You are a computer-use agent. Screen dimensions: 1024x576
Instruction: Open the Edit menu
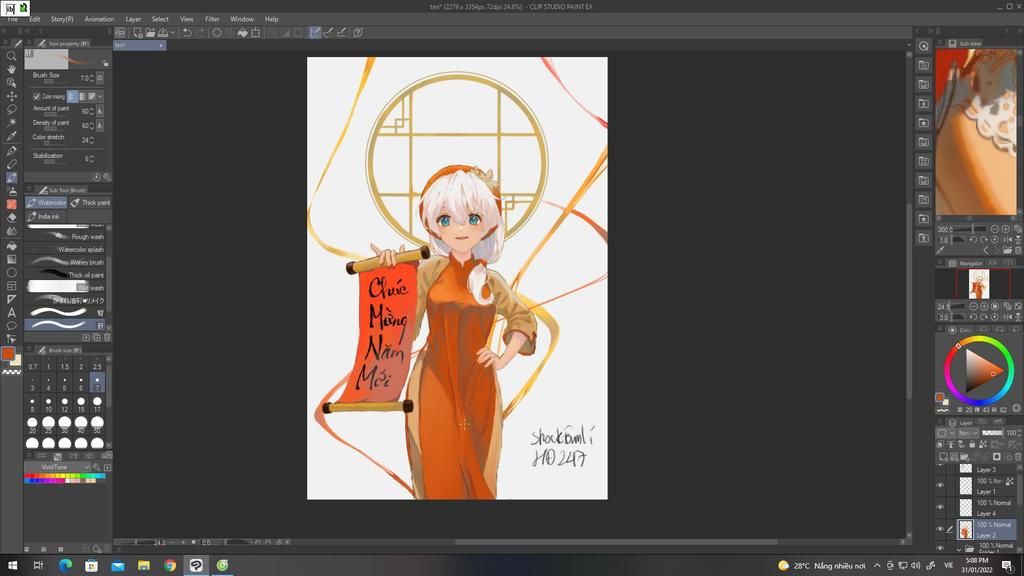35,19
